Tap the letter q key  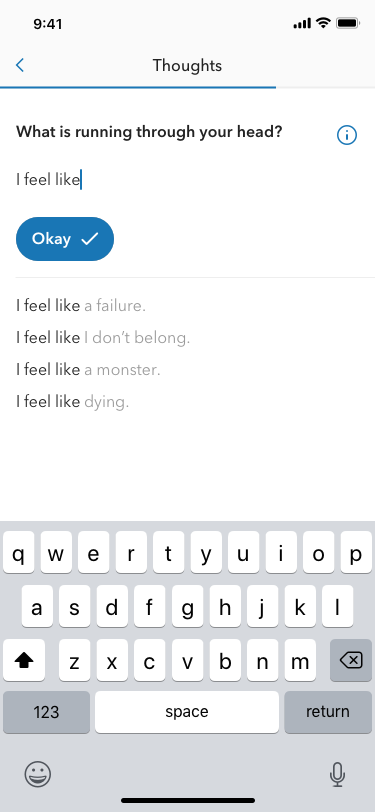tap(19, 553)
